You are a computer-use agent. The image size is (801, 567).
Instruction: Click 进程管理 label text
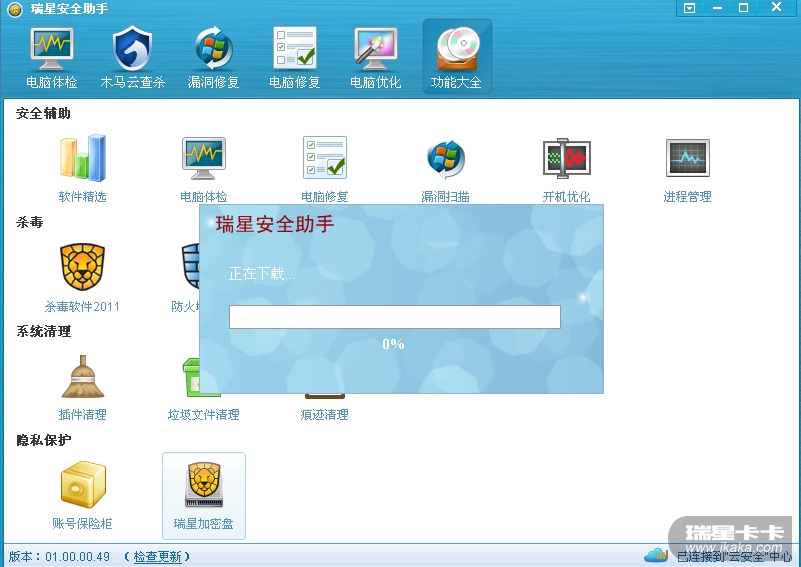[x=688, y=197]
